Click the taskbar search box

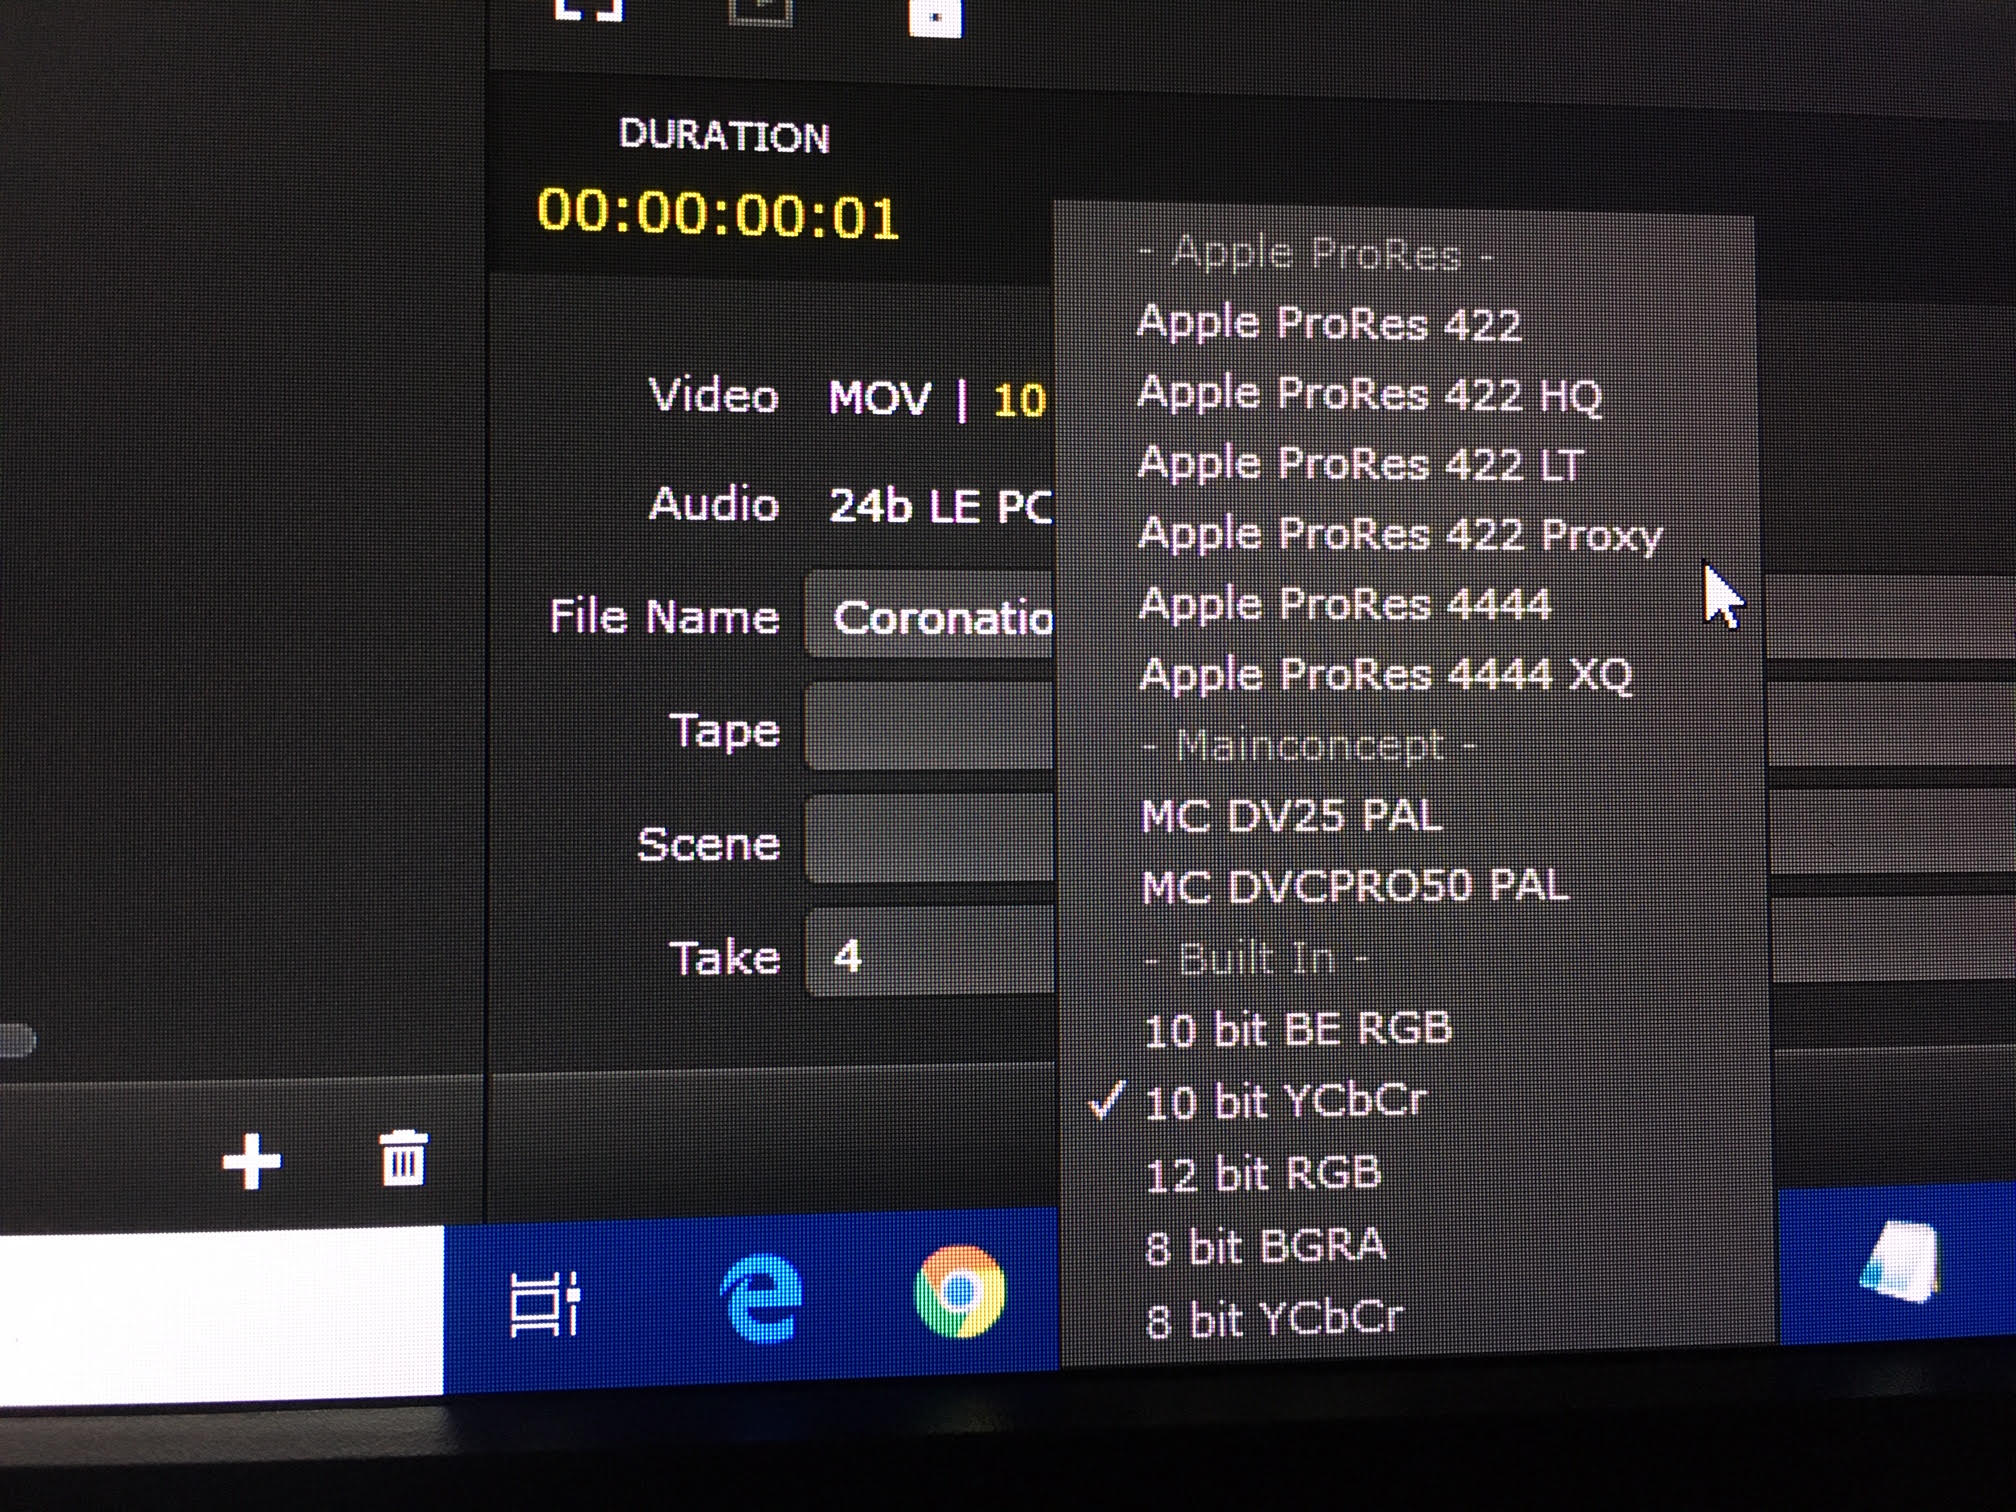click(221, 1313)
